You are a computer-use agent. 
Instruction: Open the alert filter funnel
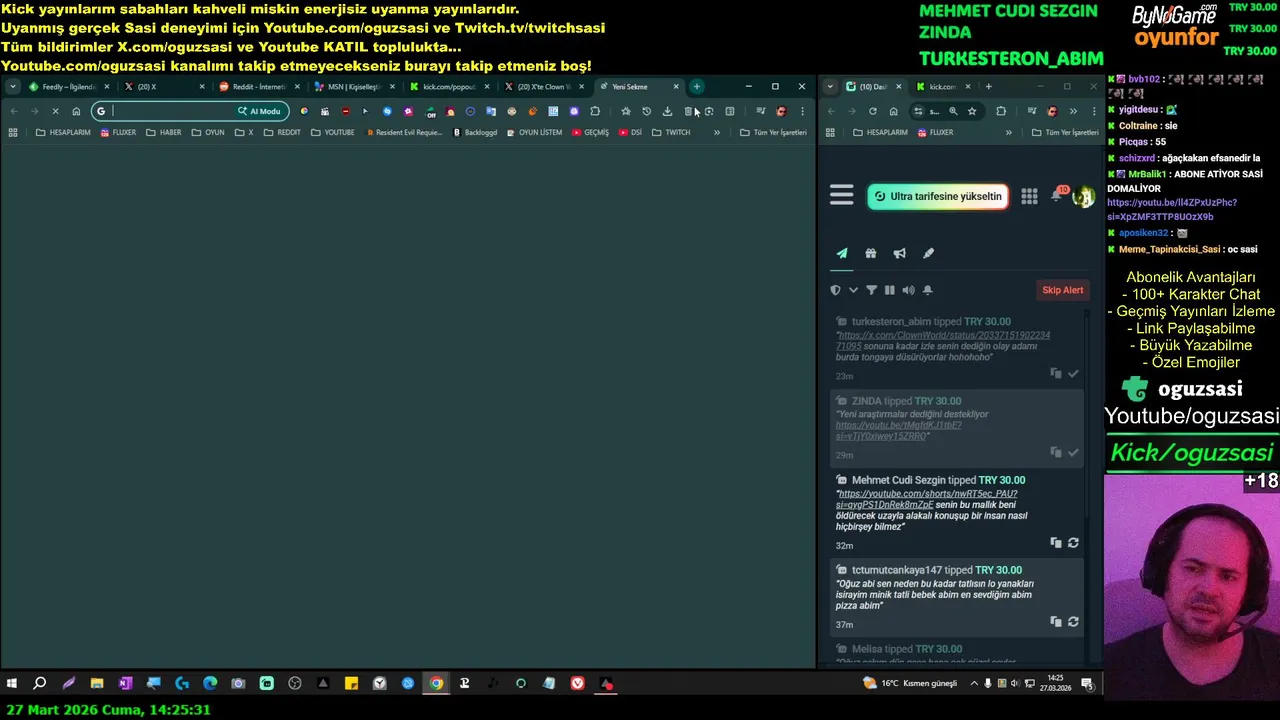point(871,290)
